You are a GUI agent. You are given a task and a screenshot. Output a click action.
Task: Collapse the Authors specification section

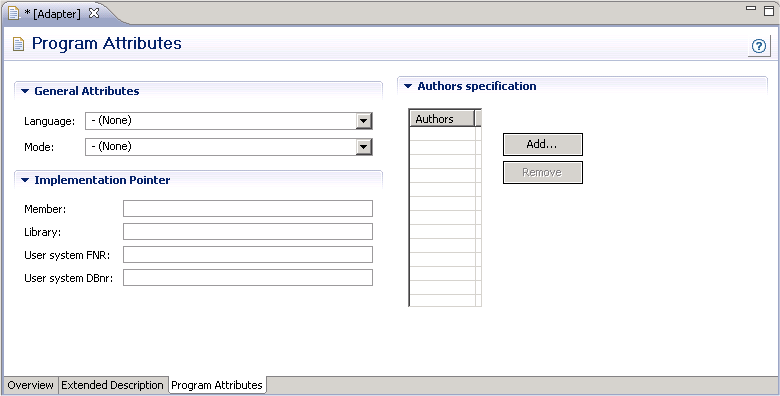coord(408,86)
